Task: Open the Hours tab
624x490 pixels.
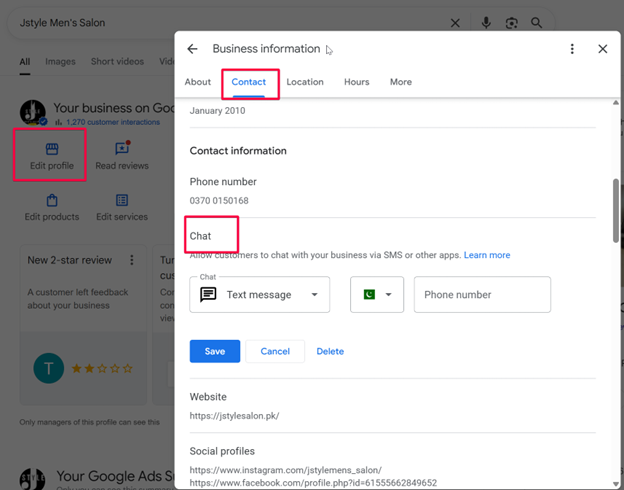Action: 357,82
